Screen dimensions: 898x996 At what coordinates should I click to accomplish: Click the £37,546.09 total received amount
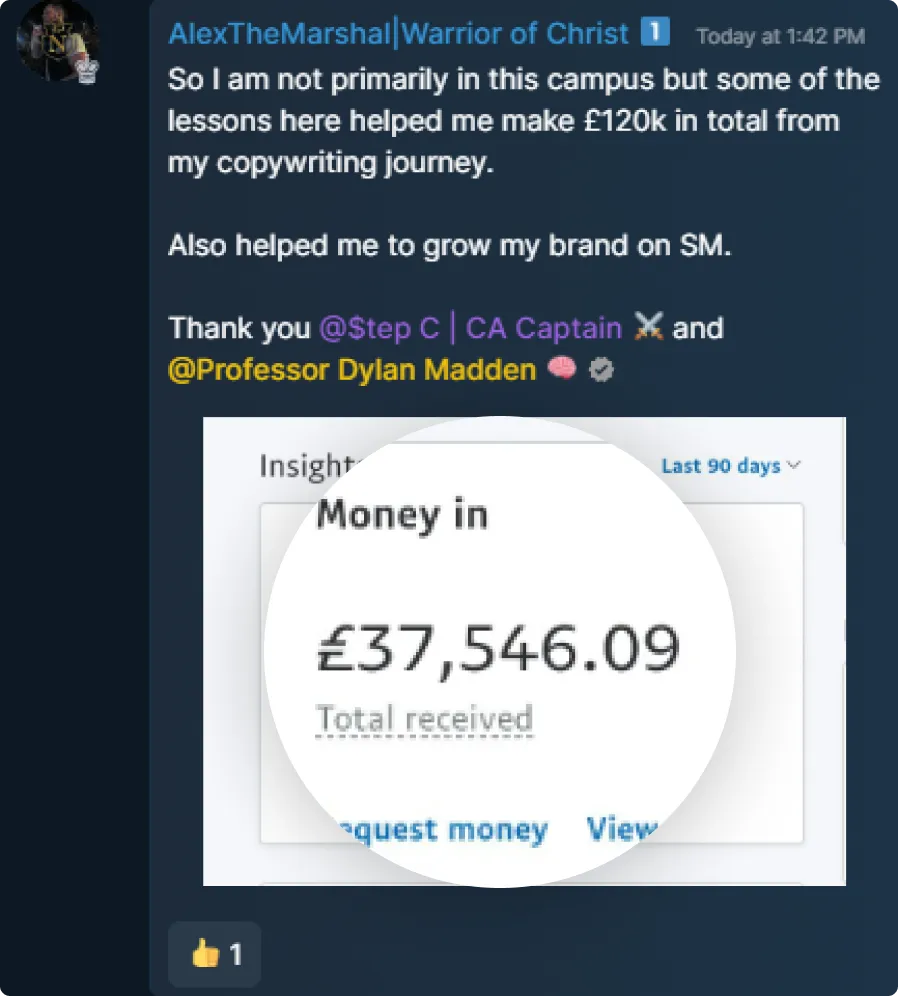tap(498, 646)
